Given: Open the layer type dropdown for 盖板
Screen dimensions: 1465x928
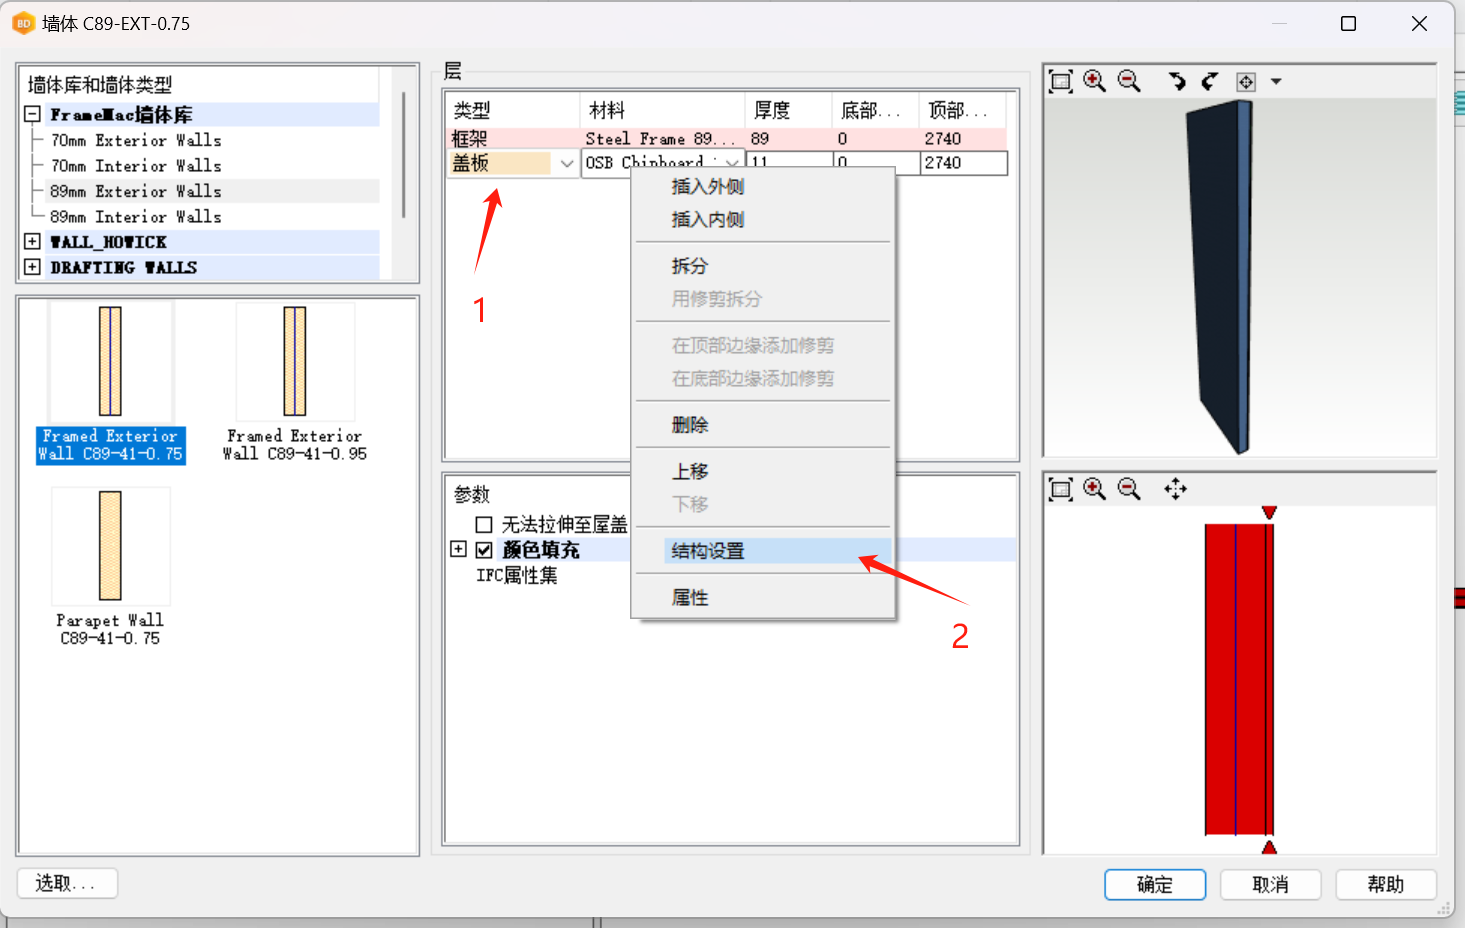Looking at the screenshot, I should (567, 163).
